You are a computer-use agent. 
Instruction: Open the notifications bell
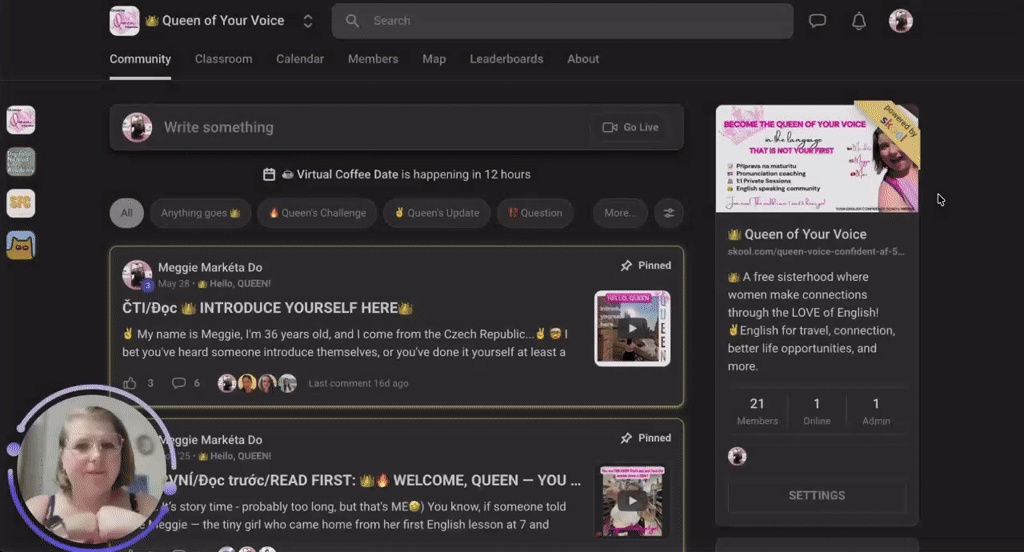click(x=859, y=21)
